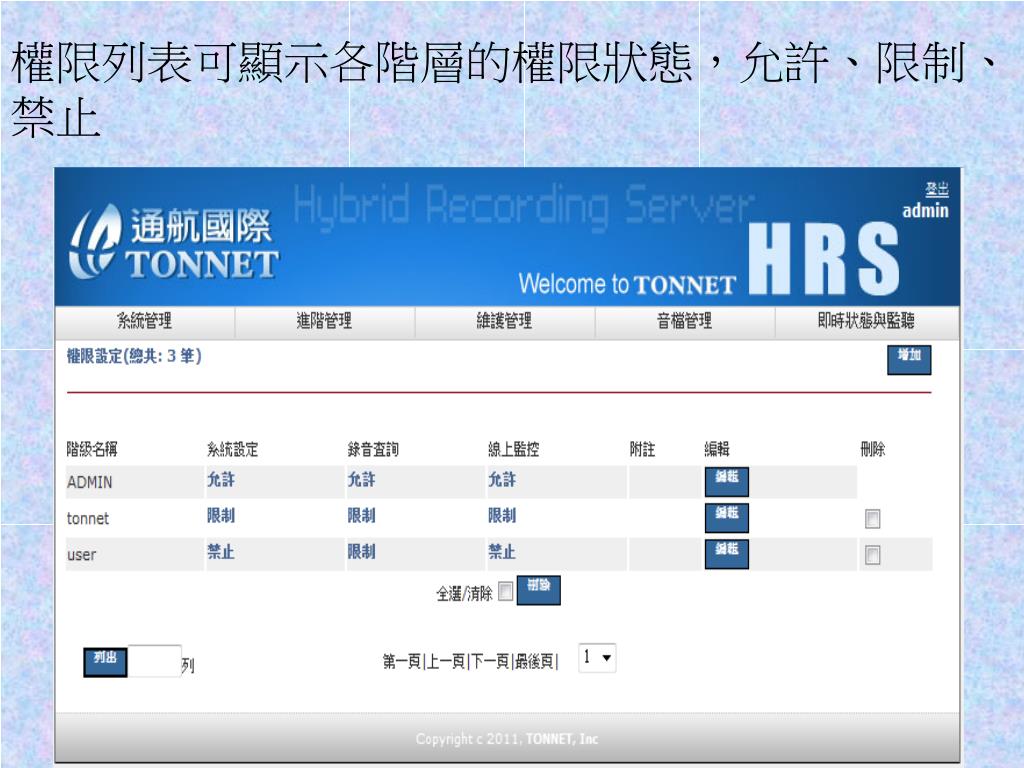
Task: Open the page number dropdown
Action: pos(597,658)
